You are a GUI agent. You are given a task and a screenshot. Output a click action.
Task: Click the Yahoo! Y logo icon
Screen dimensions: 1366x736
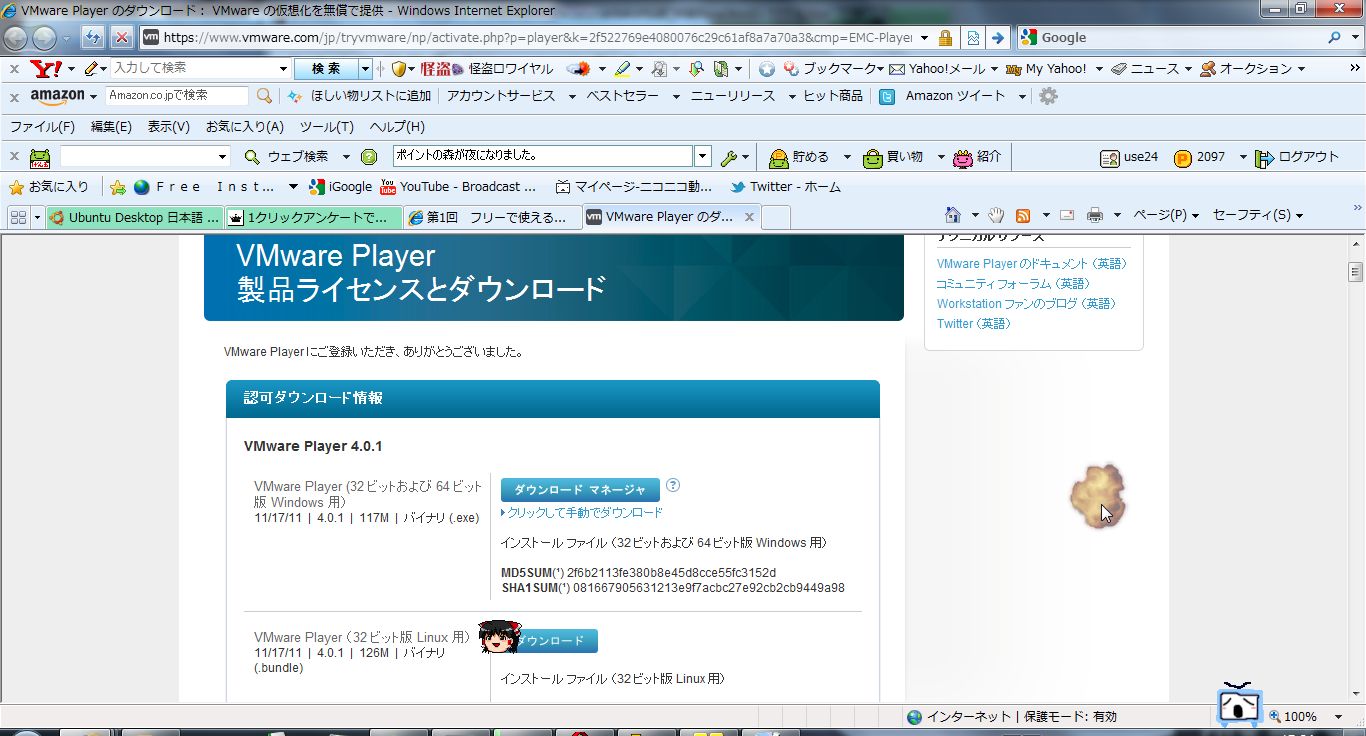[x=46, y=69]
